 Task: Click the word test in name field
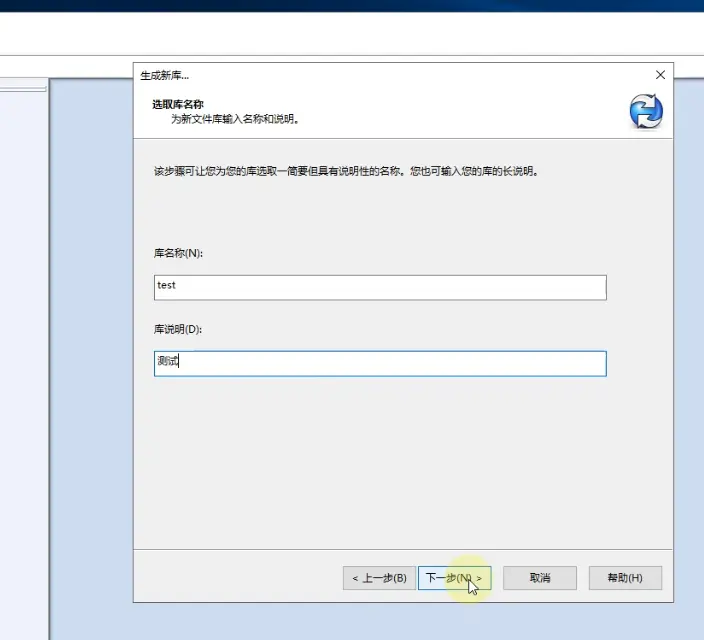click(x=167, y=286)
